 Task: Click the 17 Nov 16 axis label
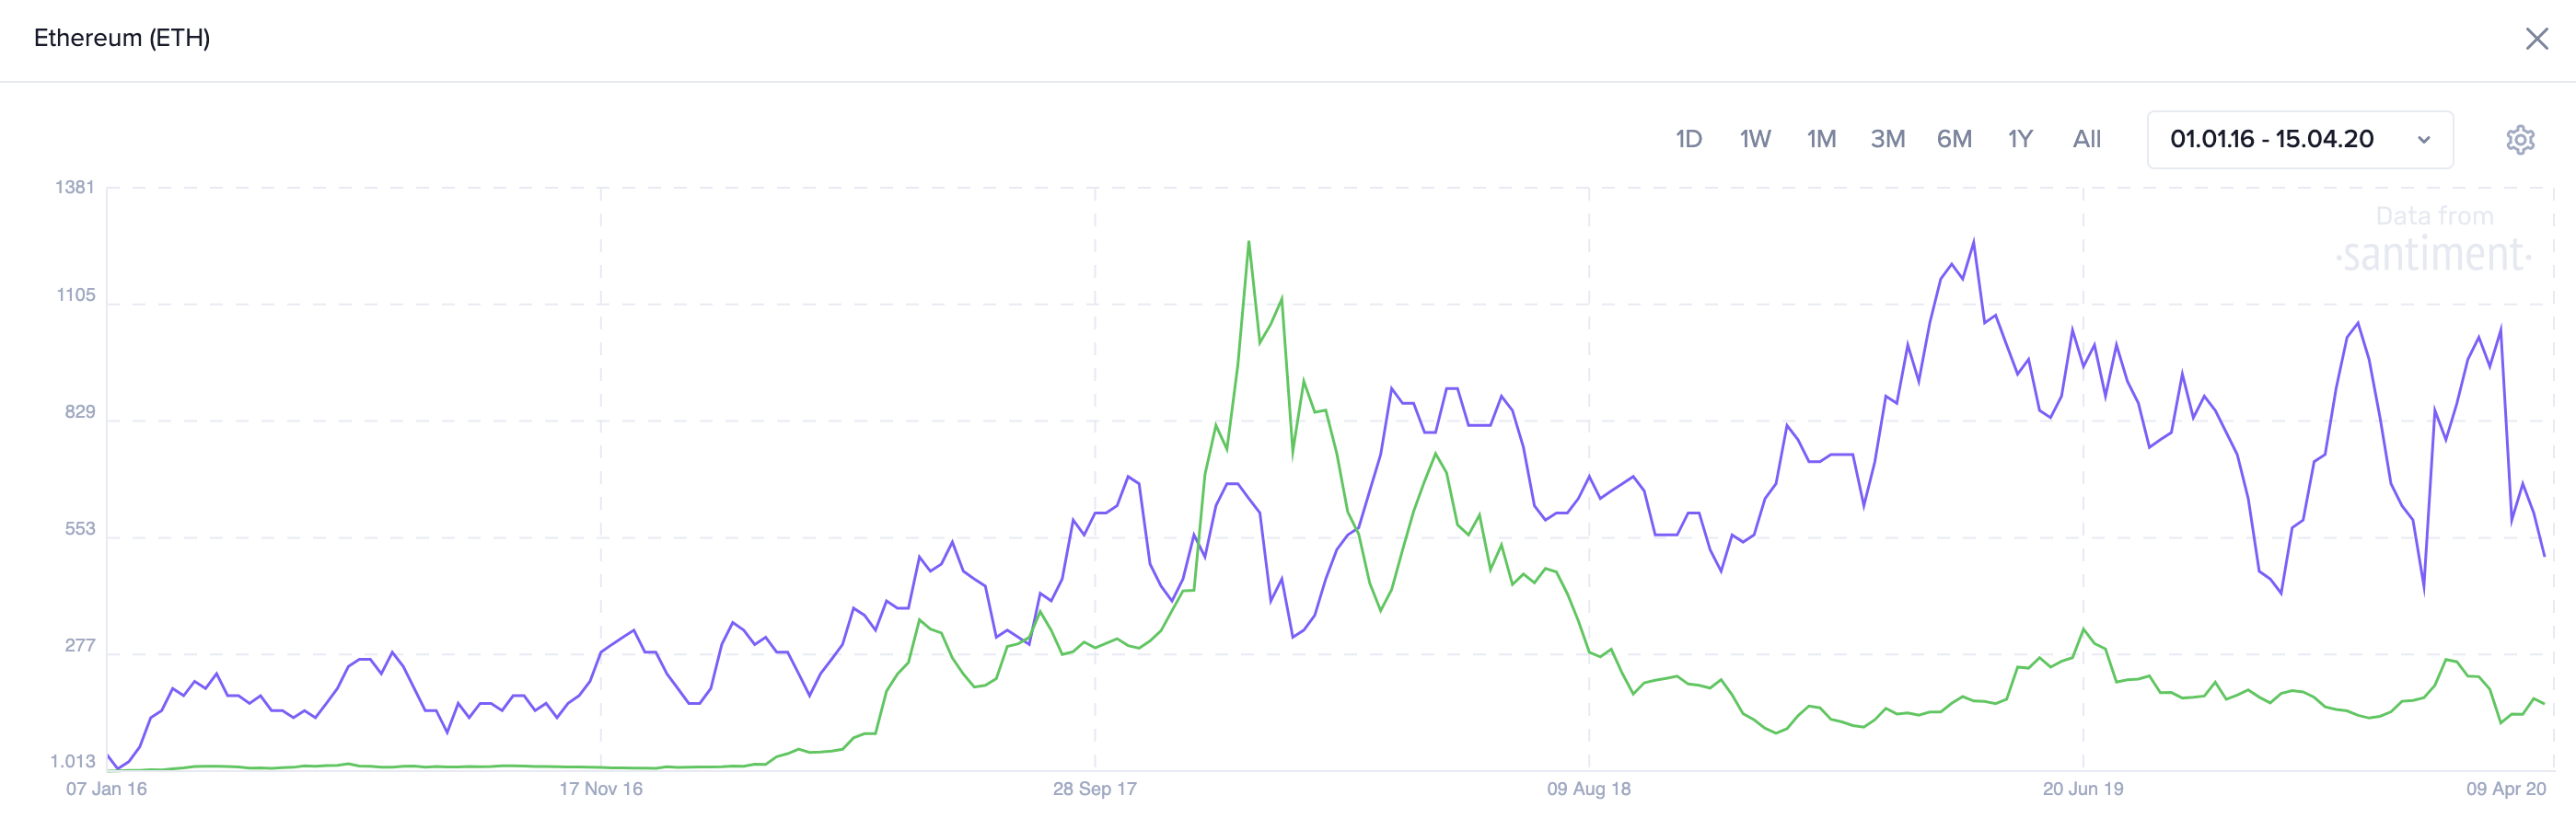click(600, 789)
